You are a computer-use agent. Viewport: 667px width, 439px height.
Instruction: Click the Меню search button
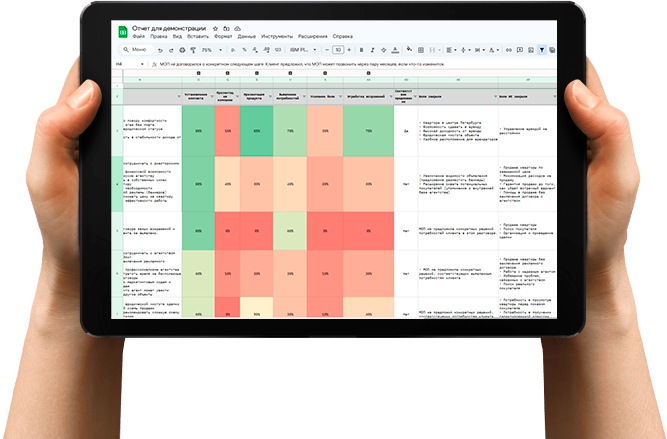pos(135,49)
